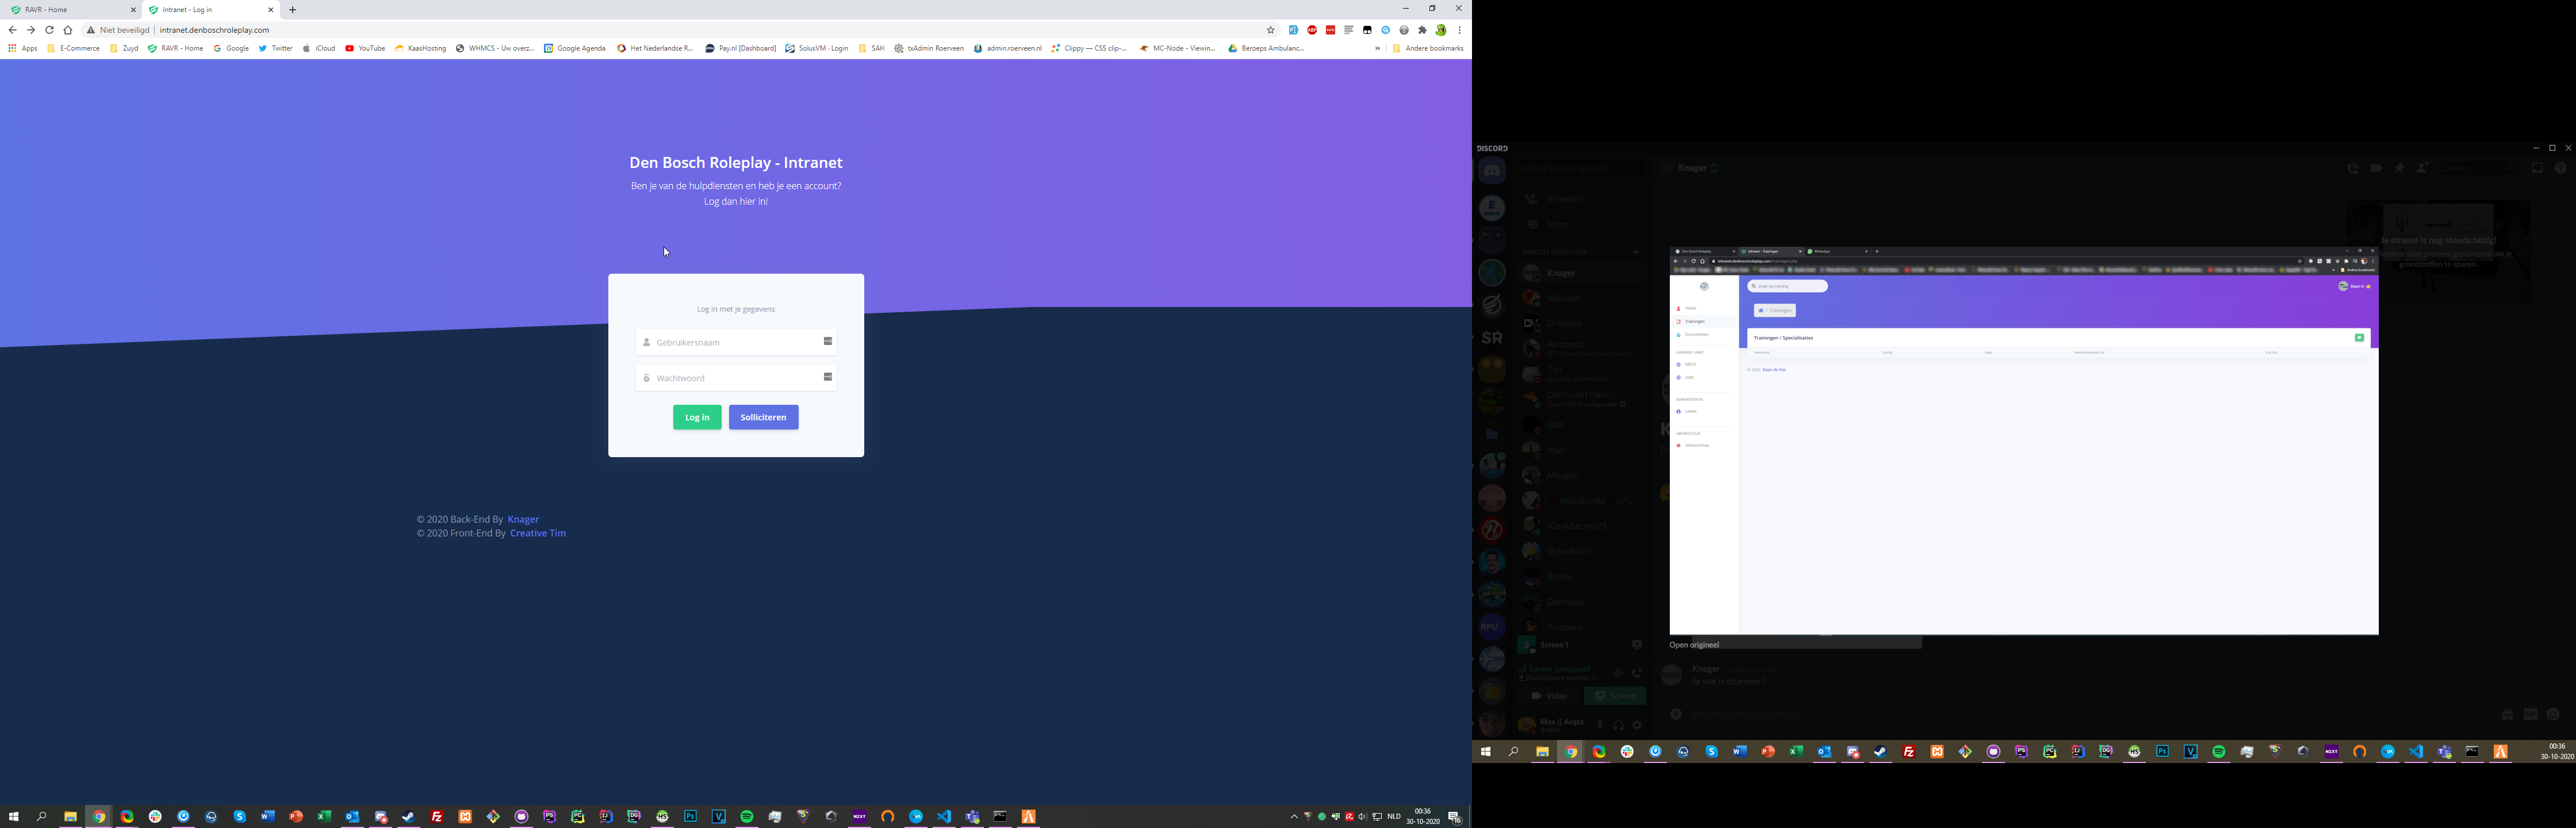Screen dimensions: 2576x828
Task: Bookmark this page with the star icon
Action: coord(1271,30)
